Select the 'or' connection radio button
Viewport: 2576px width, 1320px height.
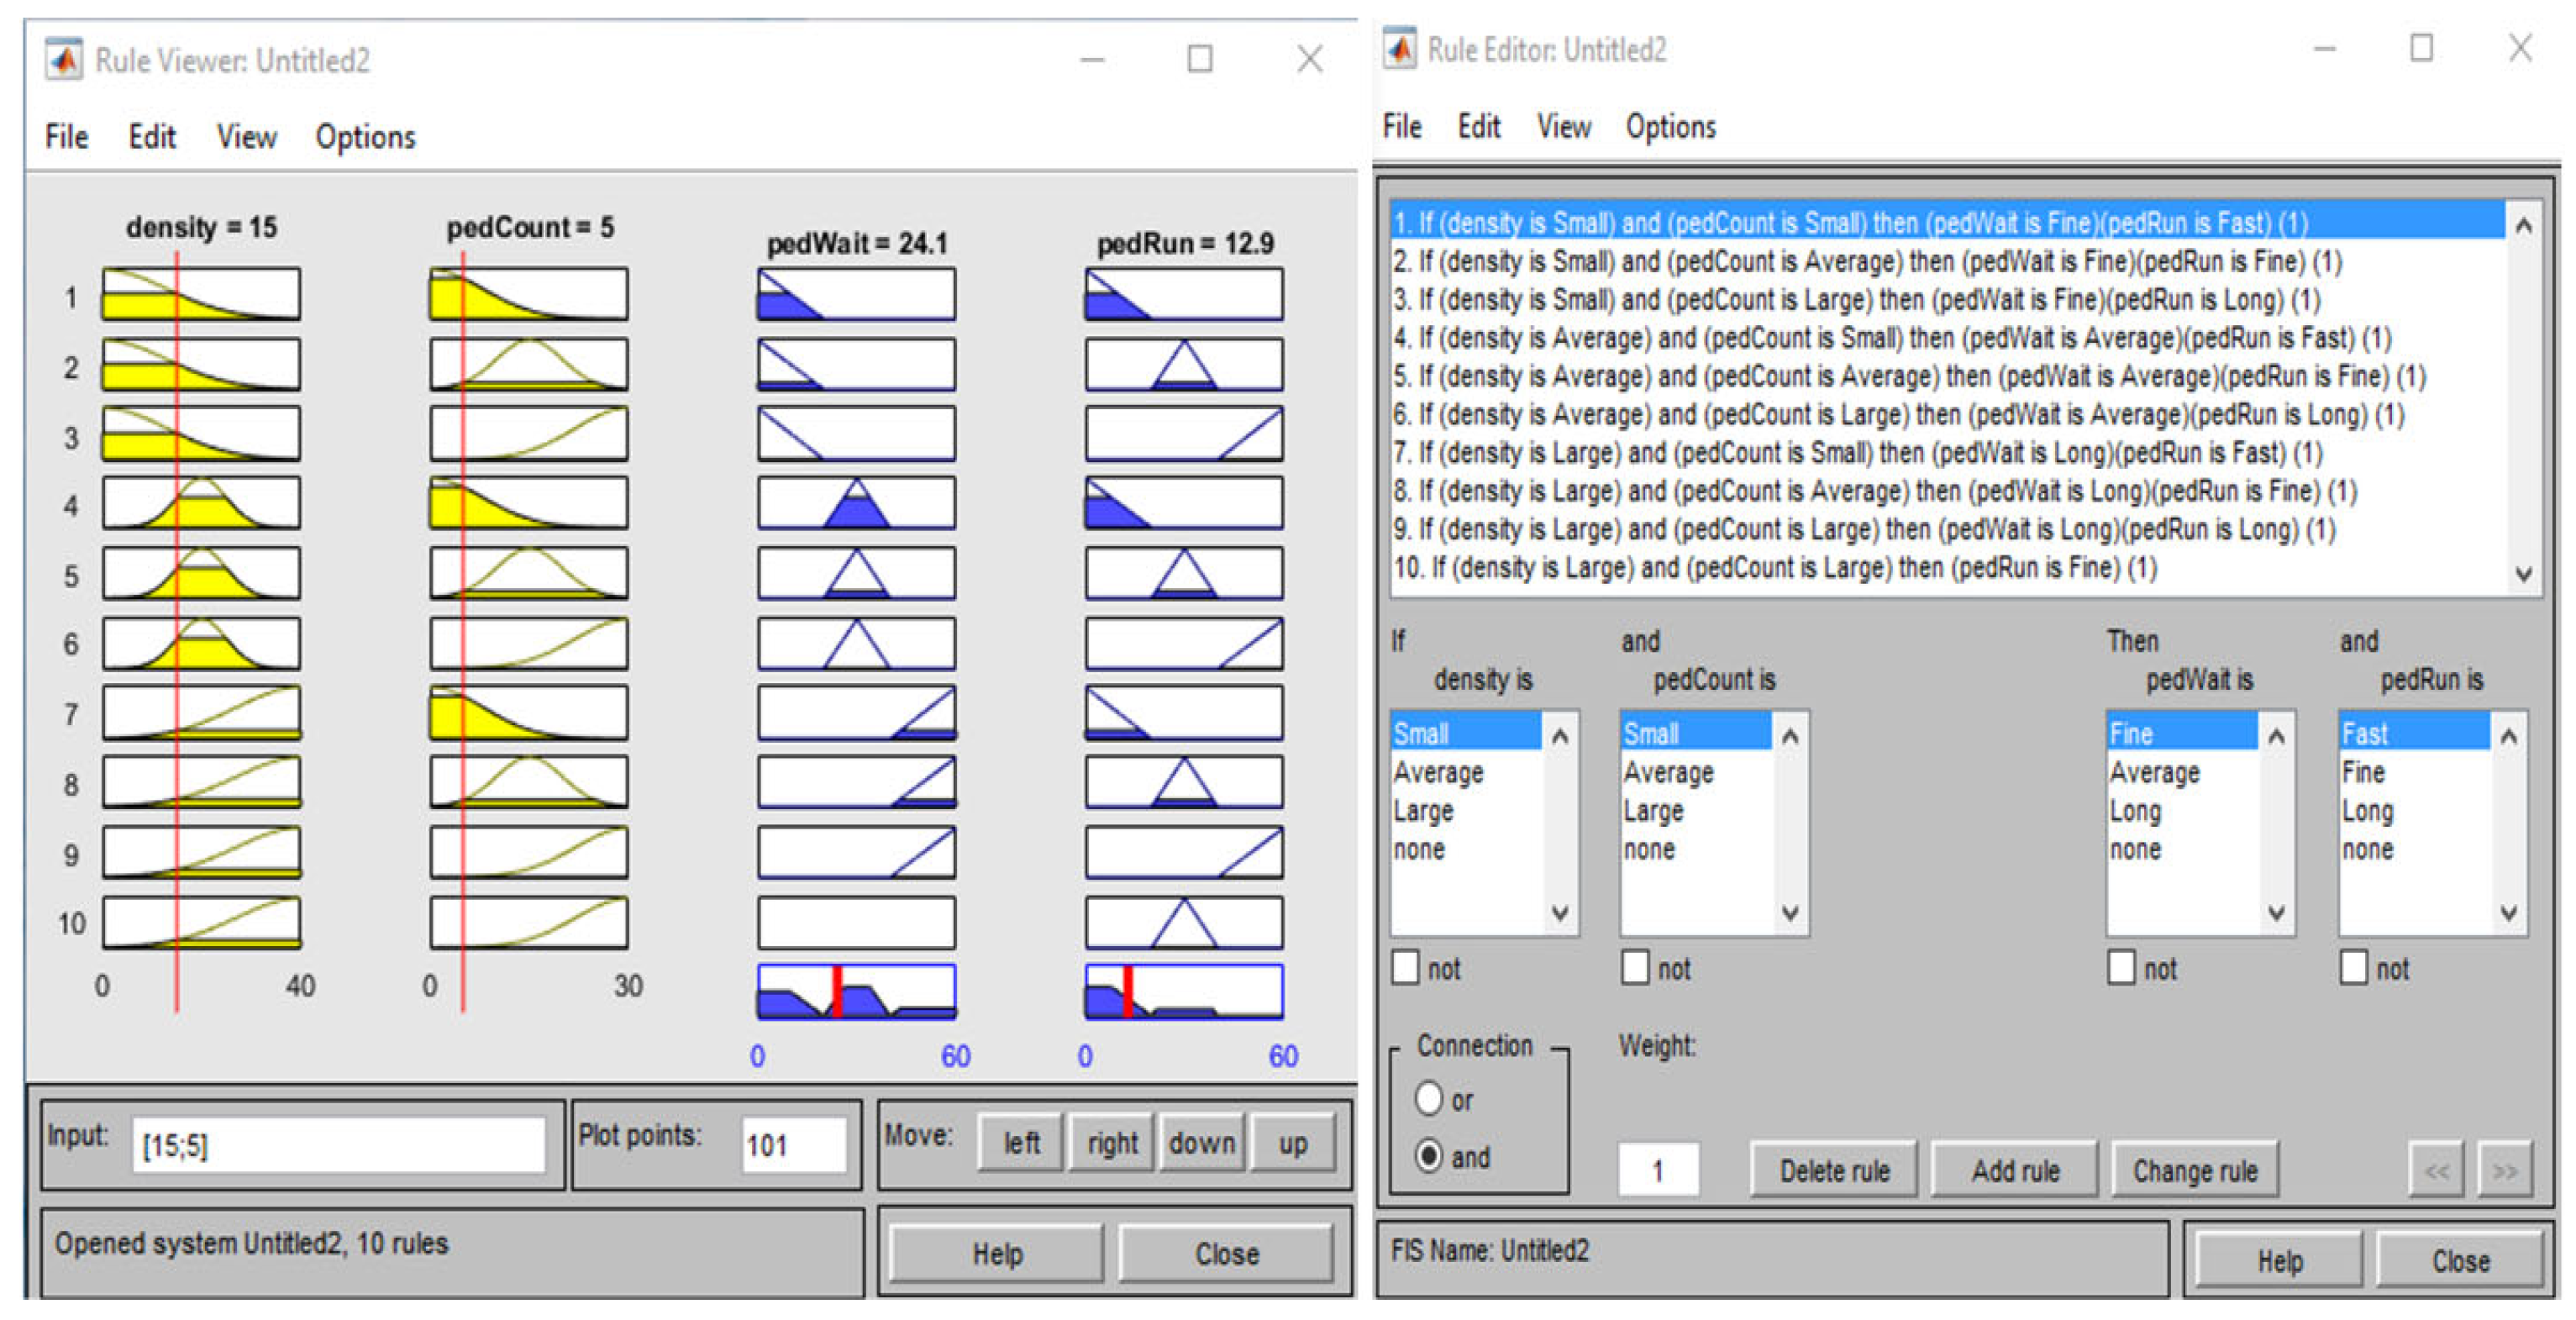tap(1429, 1099)
